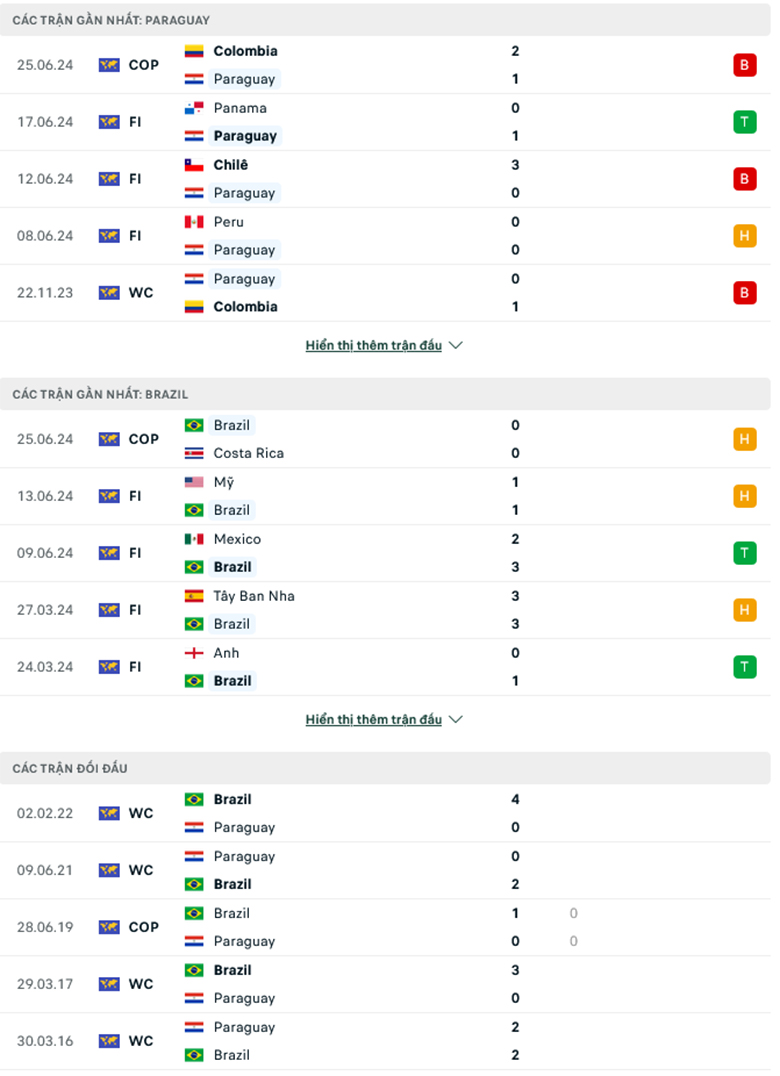Select the Chilê flag icon
Image resolution: width=780 pixels, height=1076 pixels.
192,165
